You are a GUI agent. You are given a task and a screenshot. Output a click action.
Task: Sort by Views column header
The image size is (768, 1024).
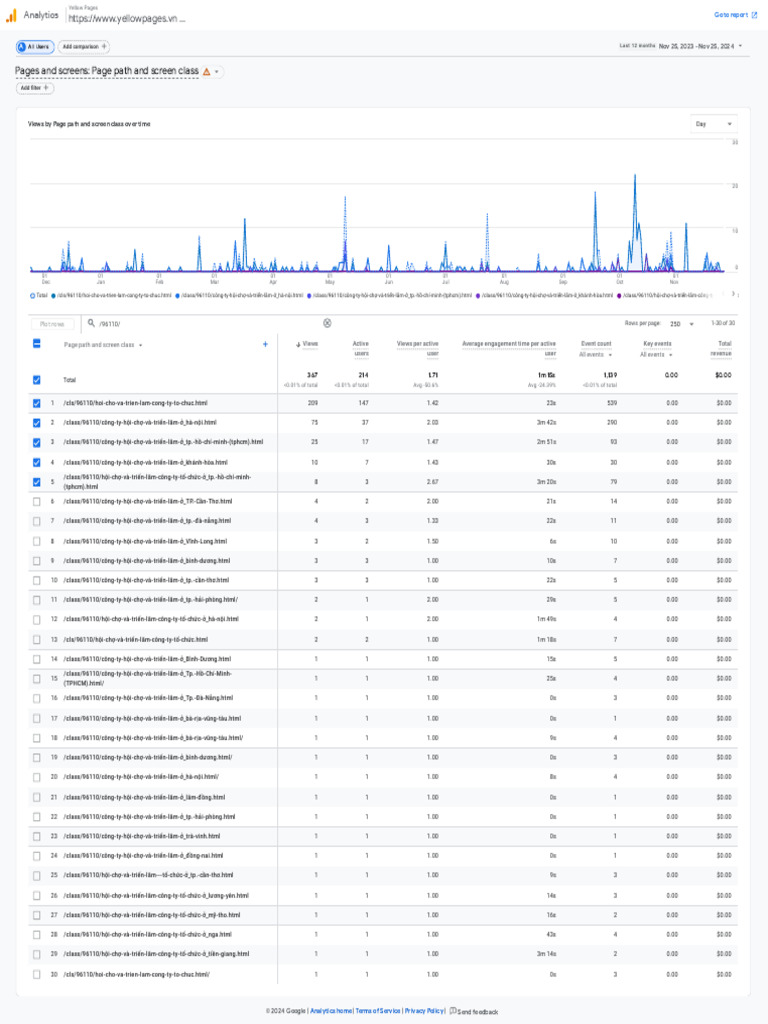pyautogui.click(x=310, y=344)
